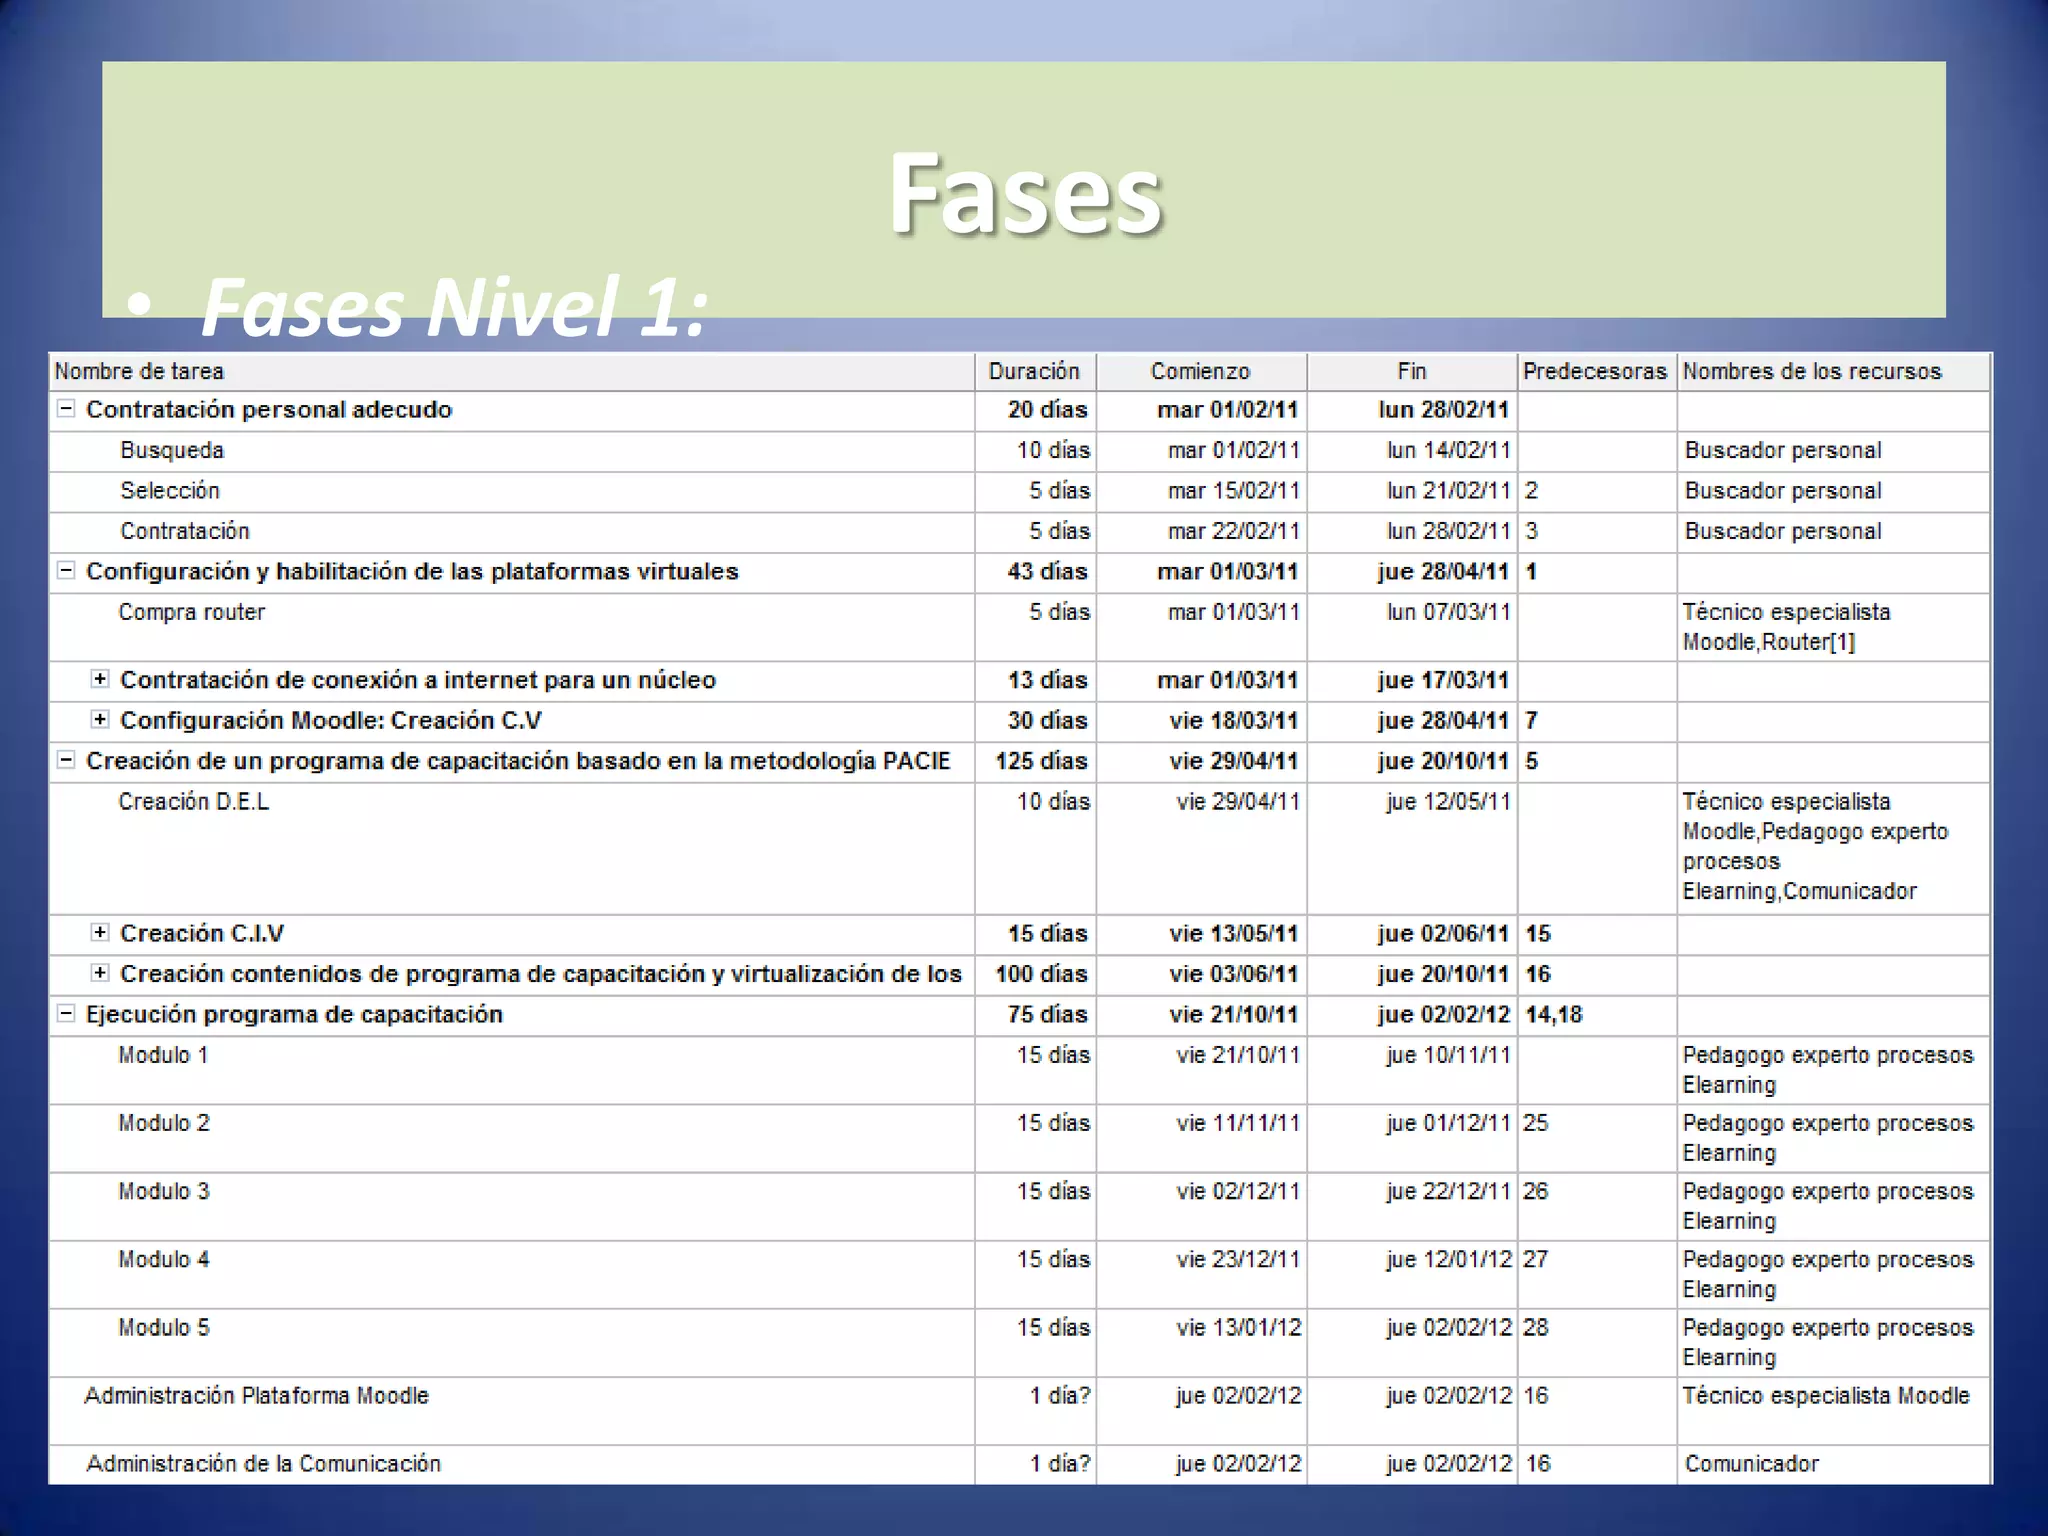Click finish date jue 17/03/11

coord(1412,680)
